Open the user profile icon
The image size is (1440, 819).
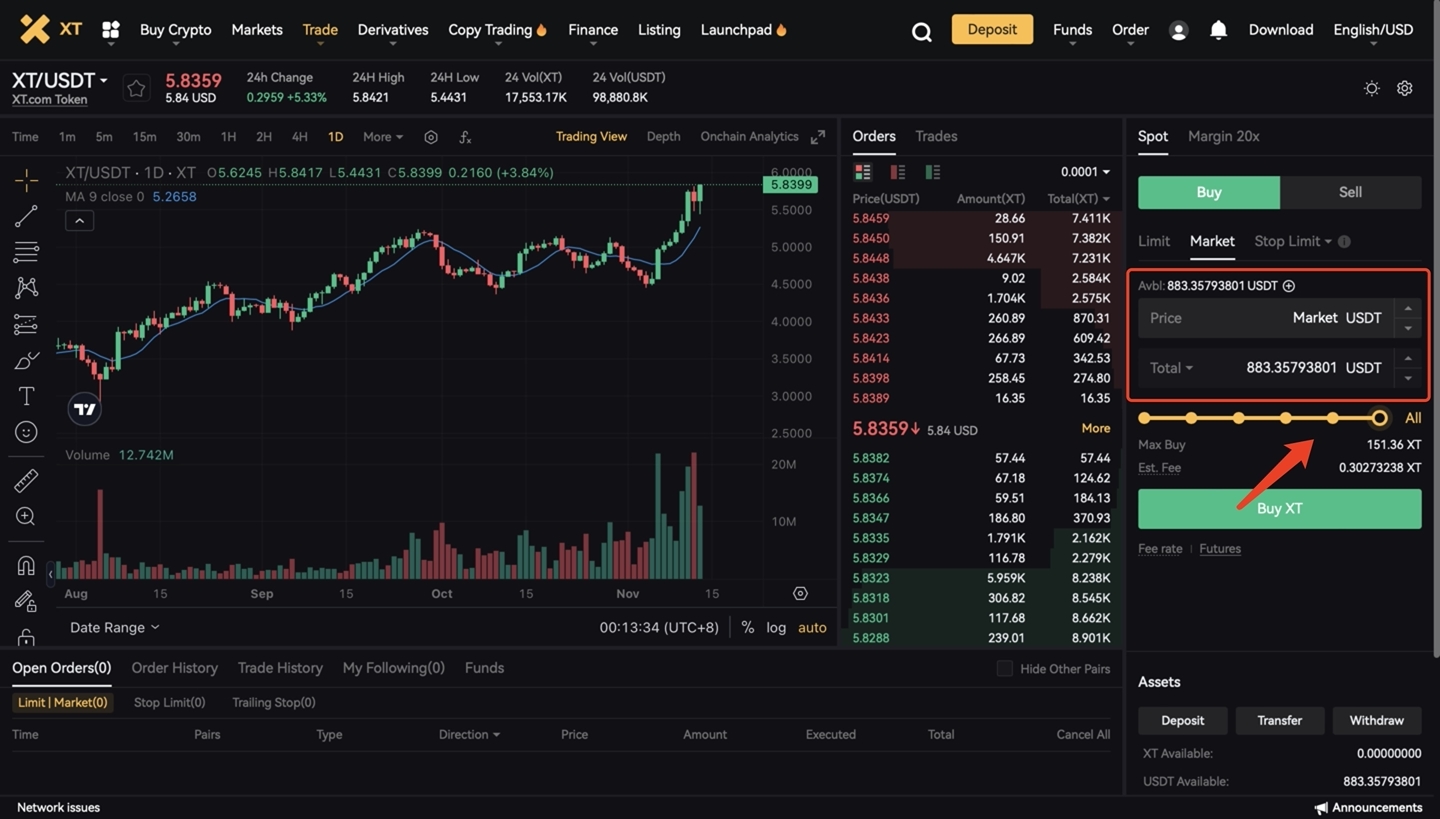click(1179, 31)
